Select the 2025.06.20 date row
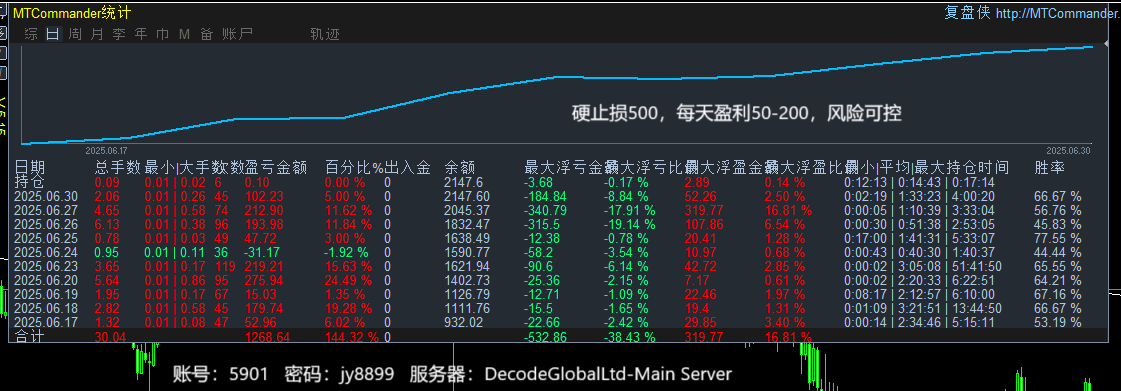The image size is (1121, 391). 46,280
